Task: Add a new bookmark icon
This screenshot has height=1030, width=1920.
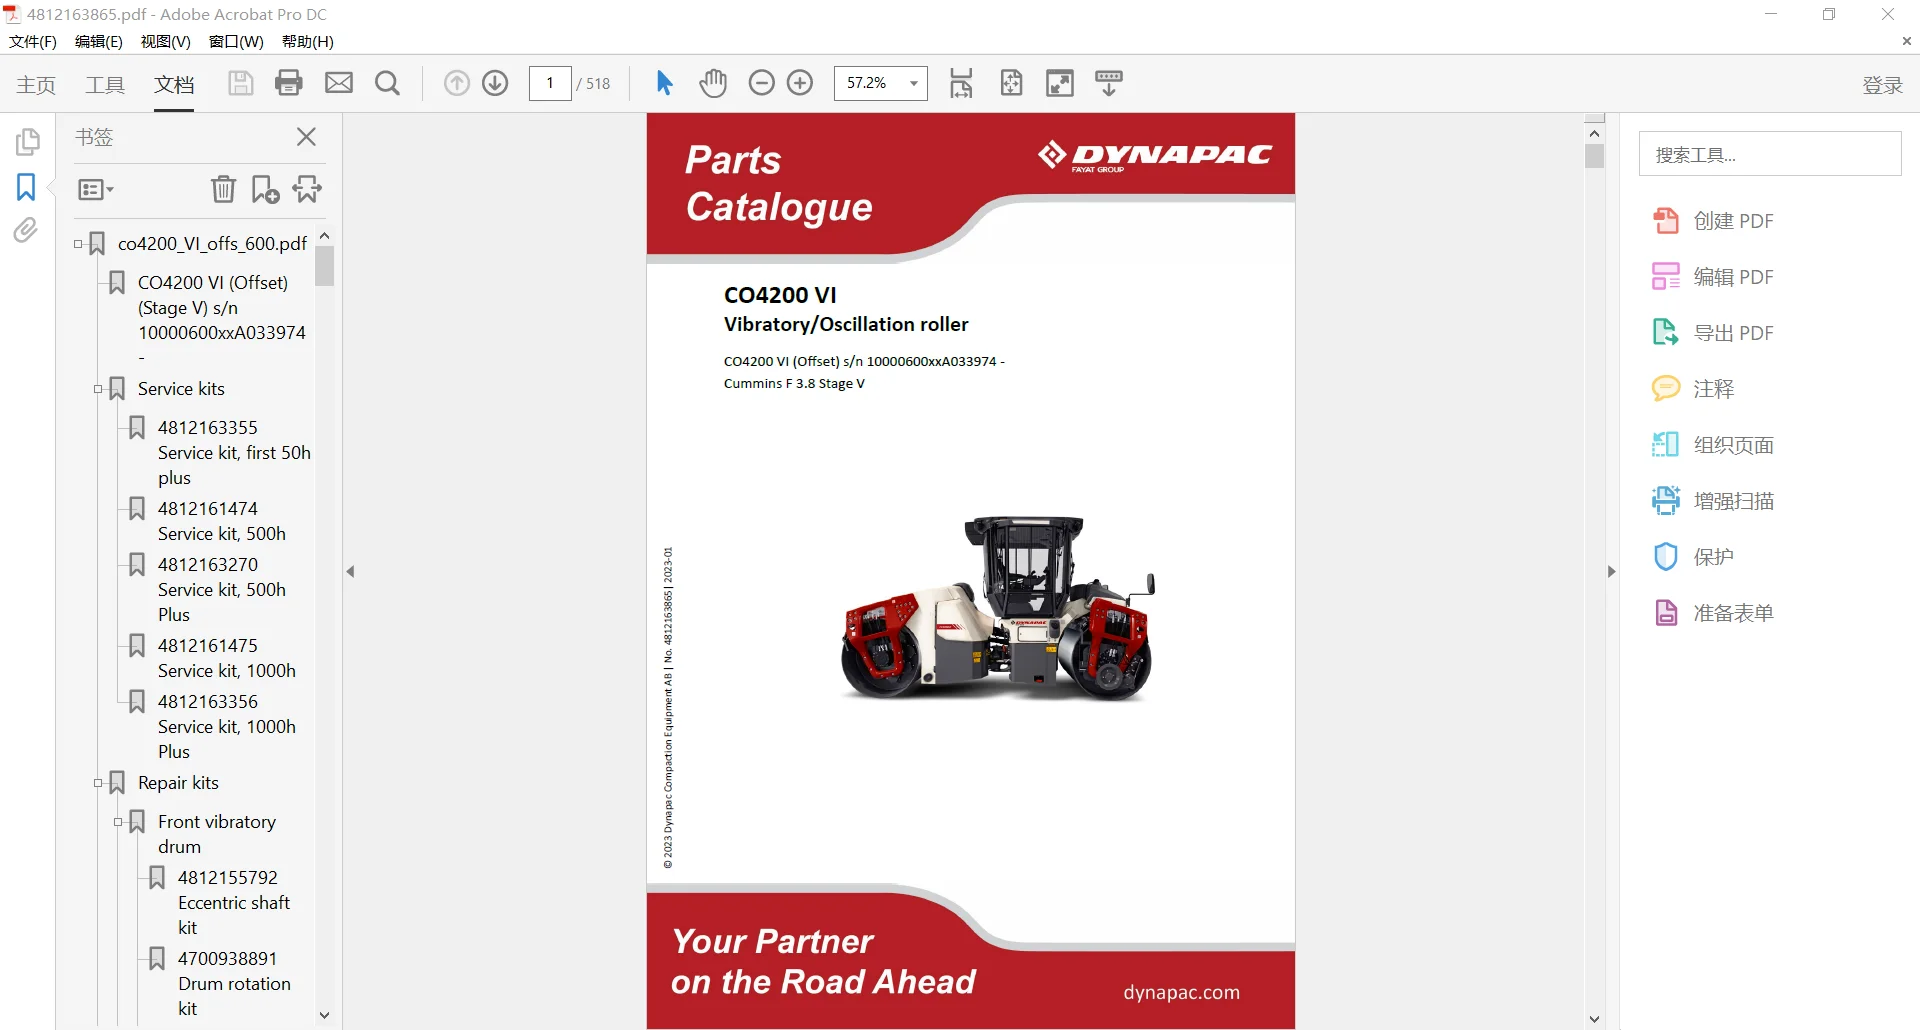Action: pyautogui.click(x=265, y=189)
